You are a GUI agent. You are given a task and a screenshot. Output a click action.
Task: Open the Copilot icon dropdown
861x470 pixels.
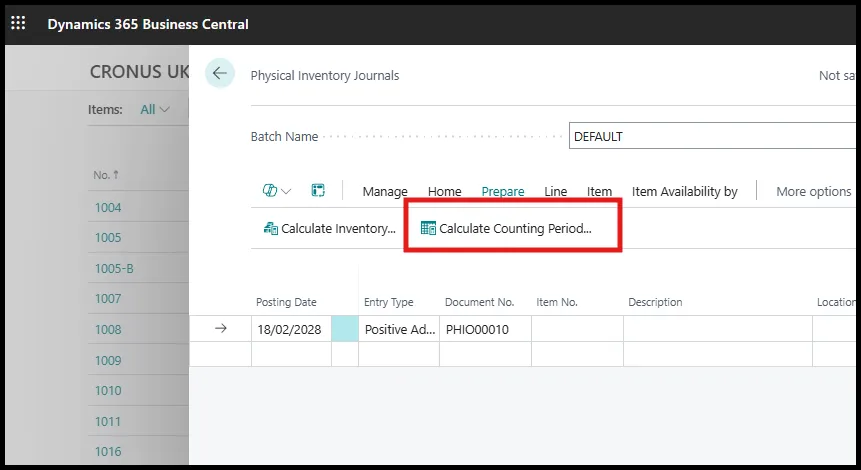point(286,191)
